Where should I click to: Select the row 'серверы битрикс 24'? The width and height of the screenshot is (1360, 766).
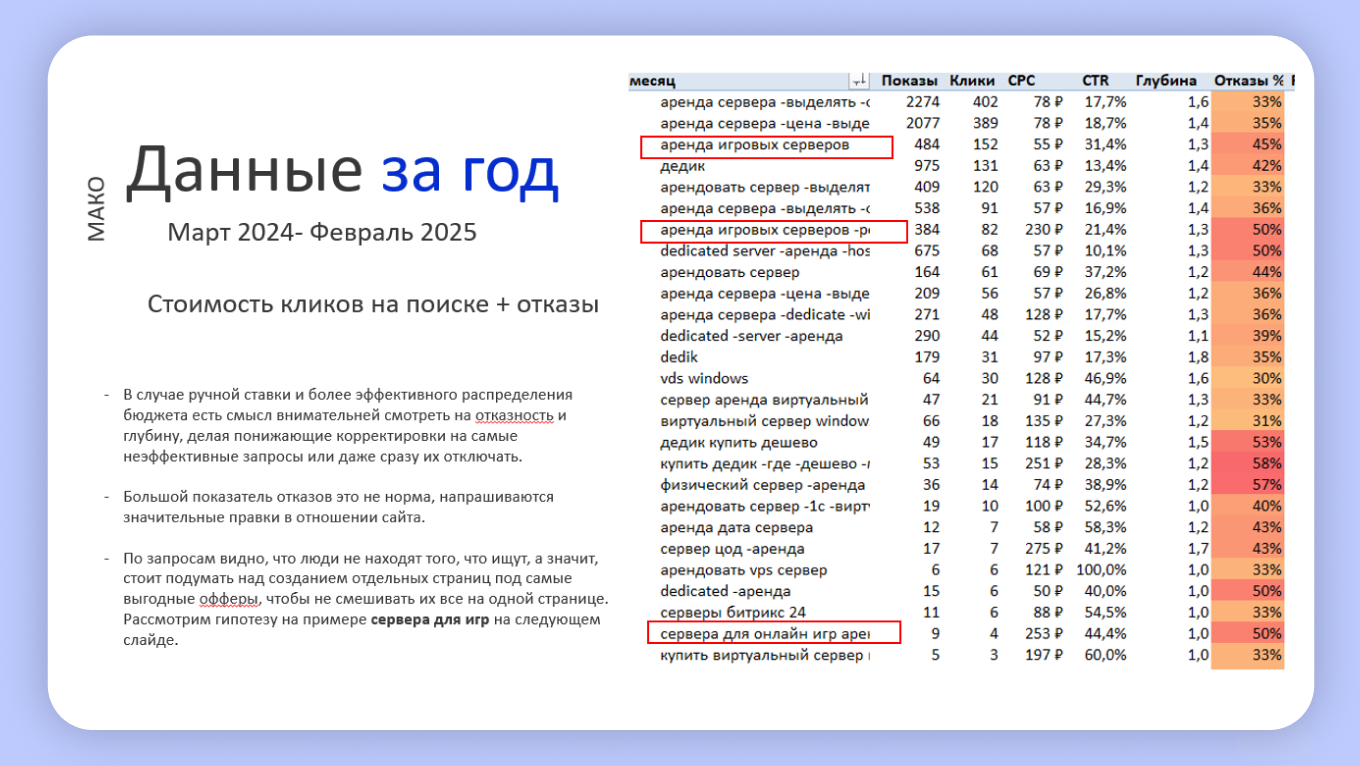[958, 612]
